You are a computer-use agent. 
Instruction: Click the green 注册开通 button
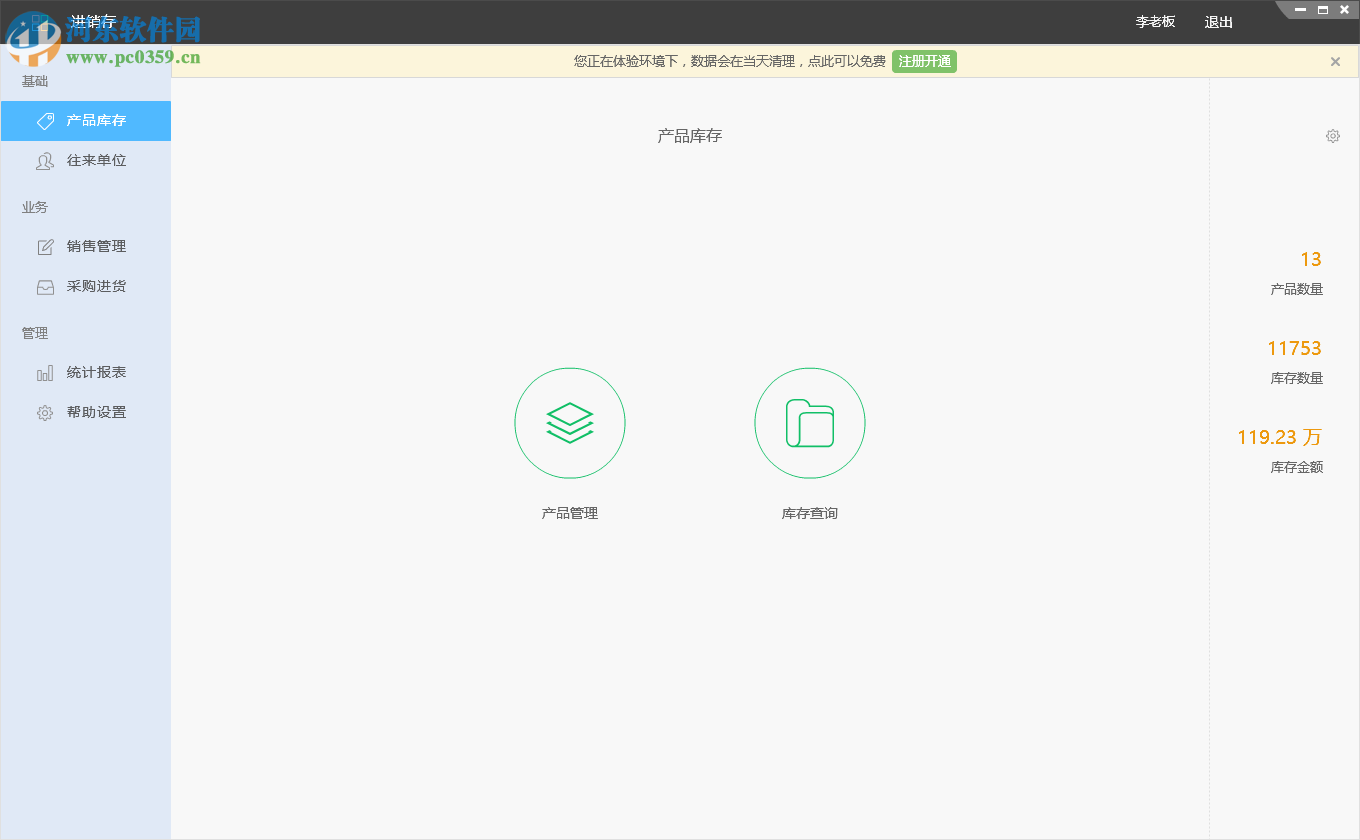coord(924,61)
